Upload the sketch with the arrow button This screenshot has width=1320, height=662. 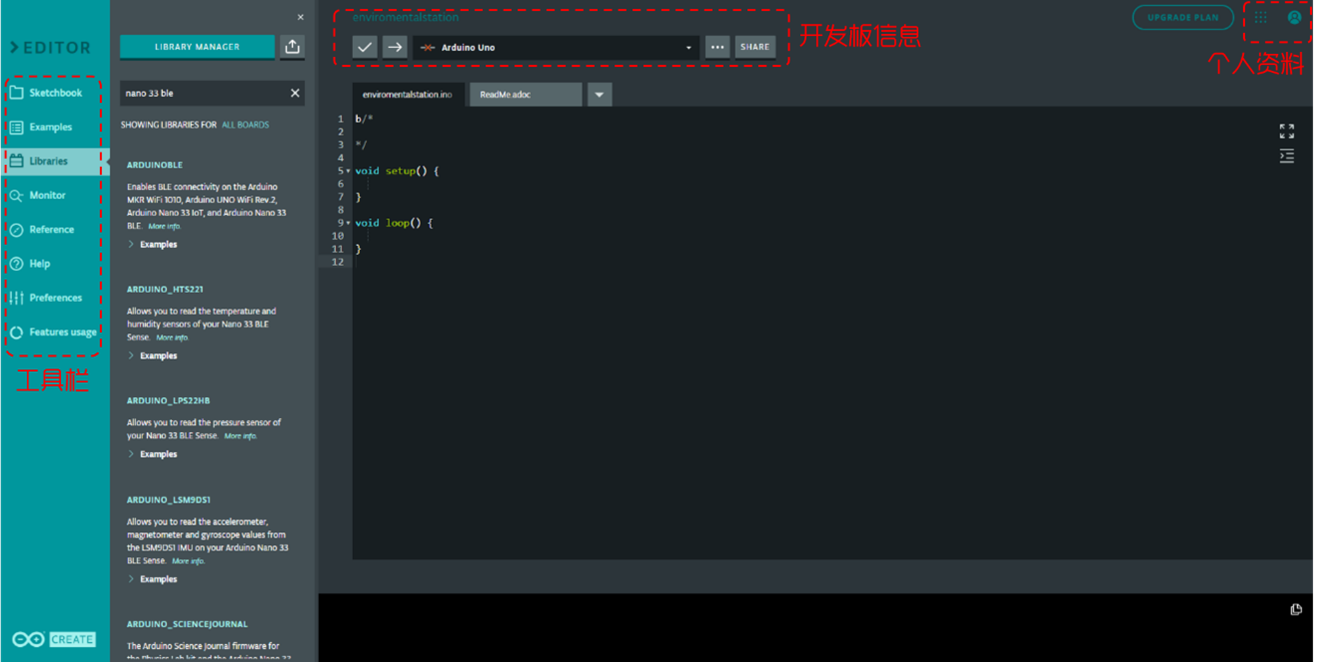tap(395, 47)
